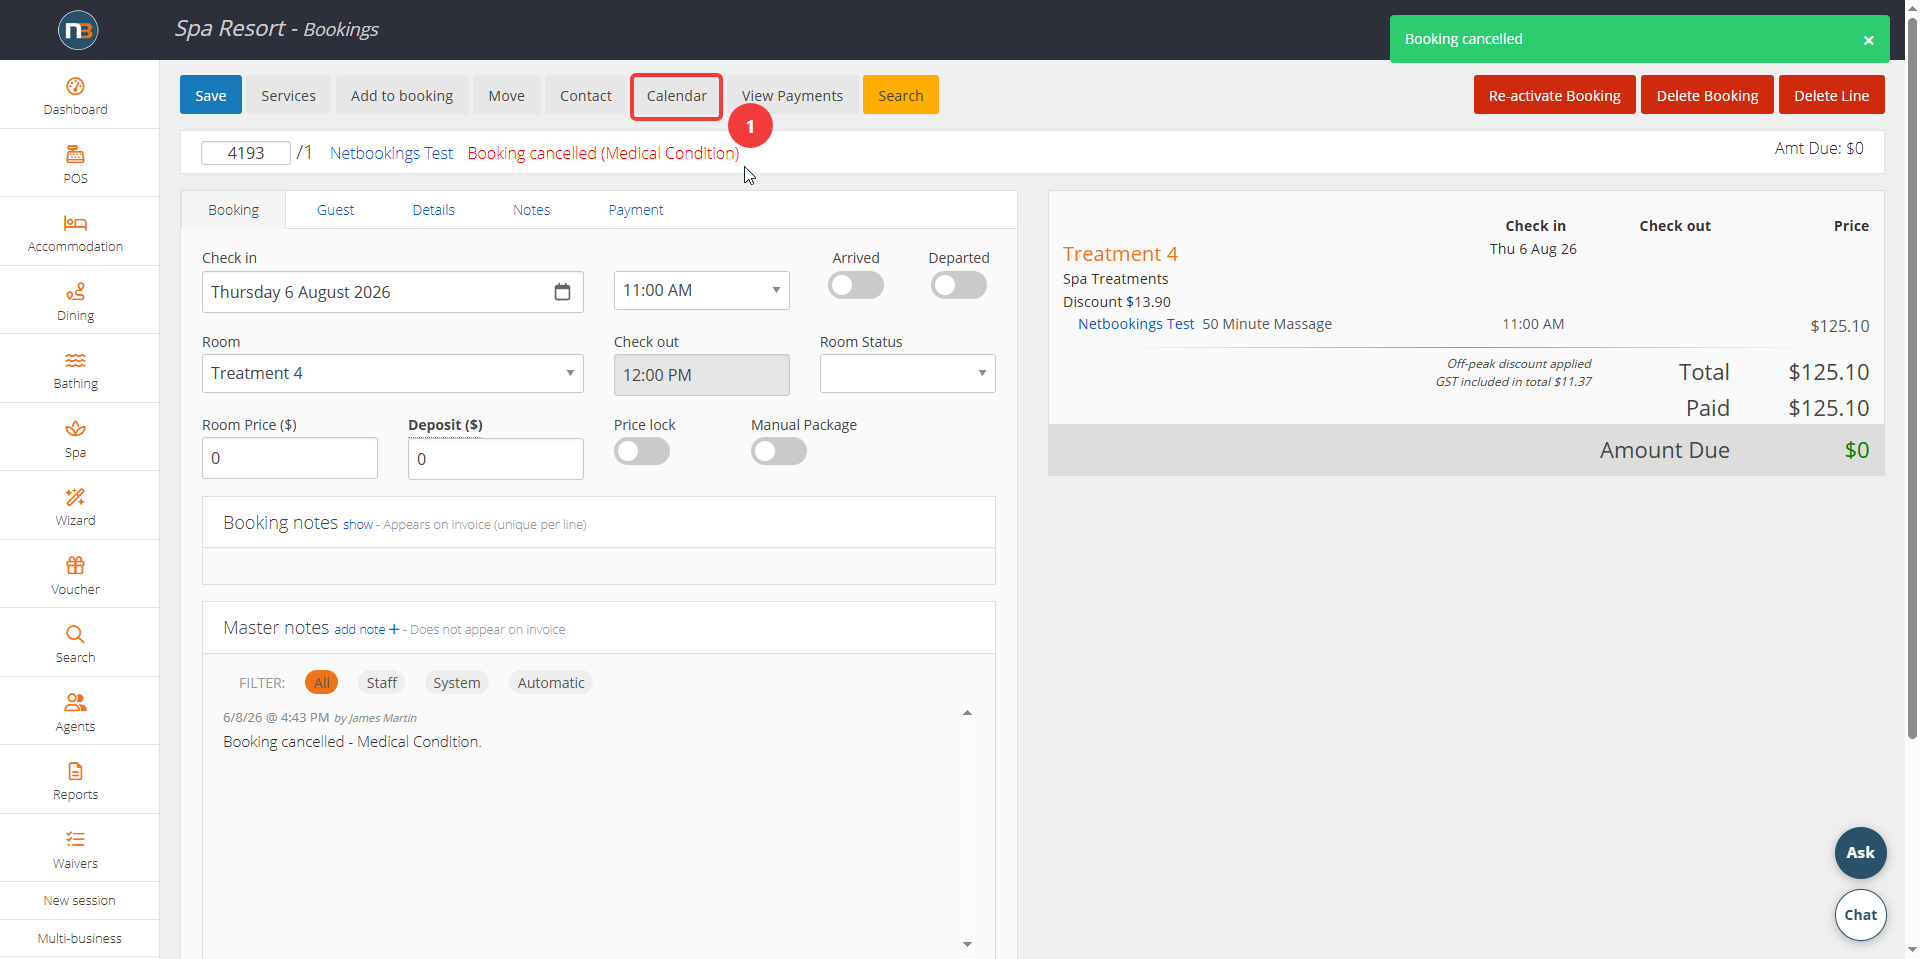Switch to the Guest tab
Image resolution: width=1920 pixels, height=959 pixels.
(x=335, y=210)
